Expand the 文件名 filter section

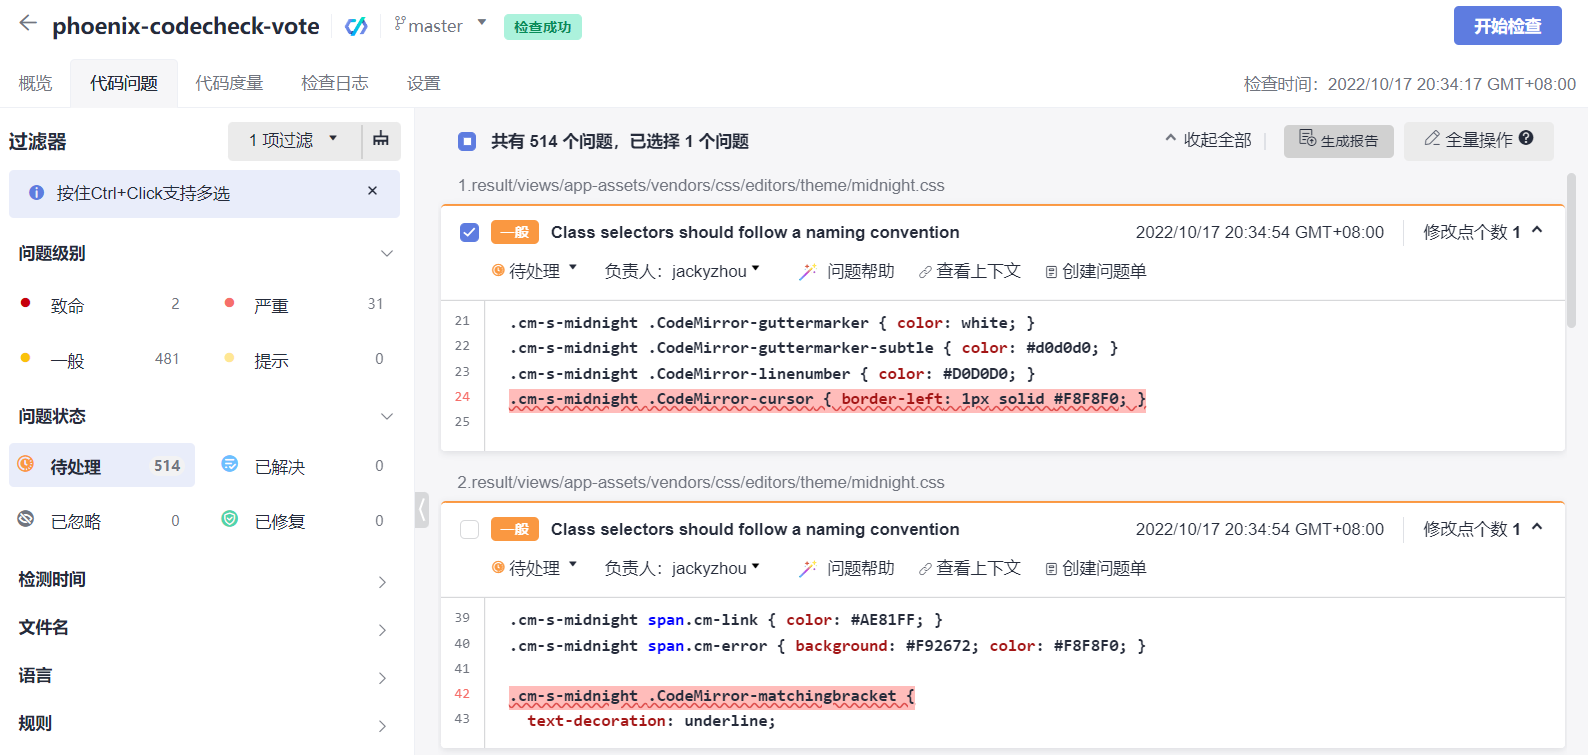[x=382, y=630]
